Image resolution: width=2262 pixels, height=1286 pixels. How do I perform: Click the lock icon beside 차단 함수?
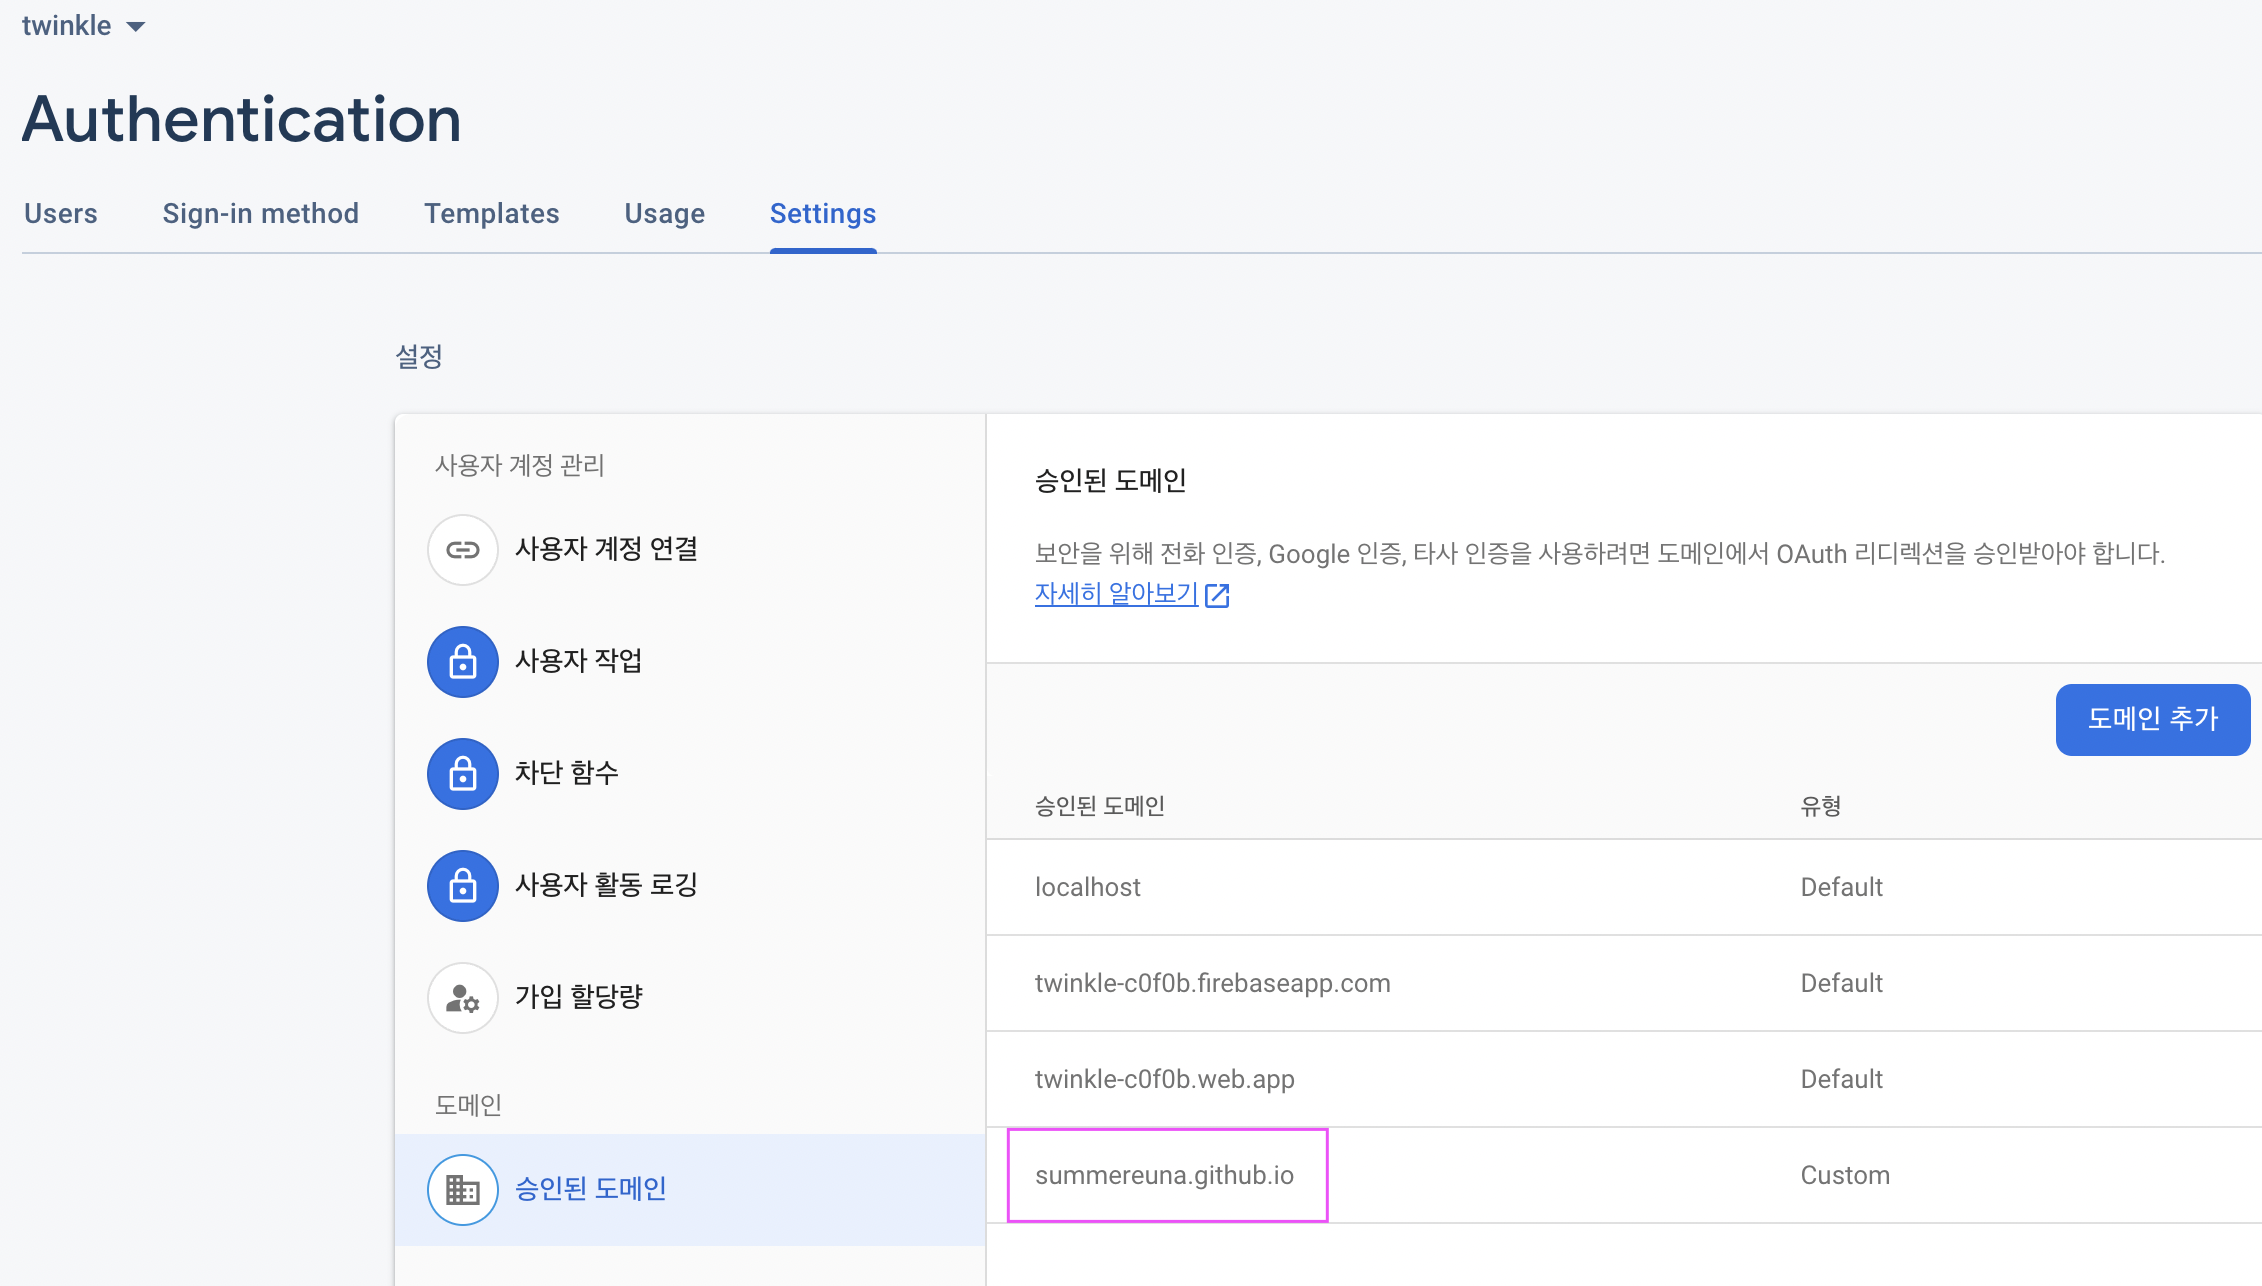pyautogui.click(x=462, y=774)
